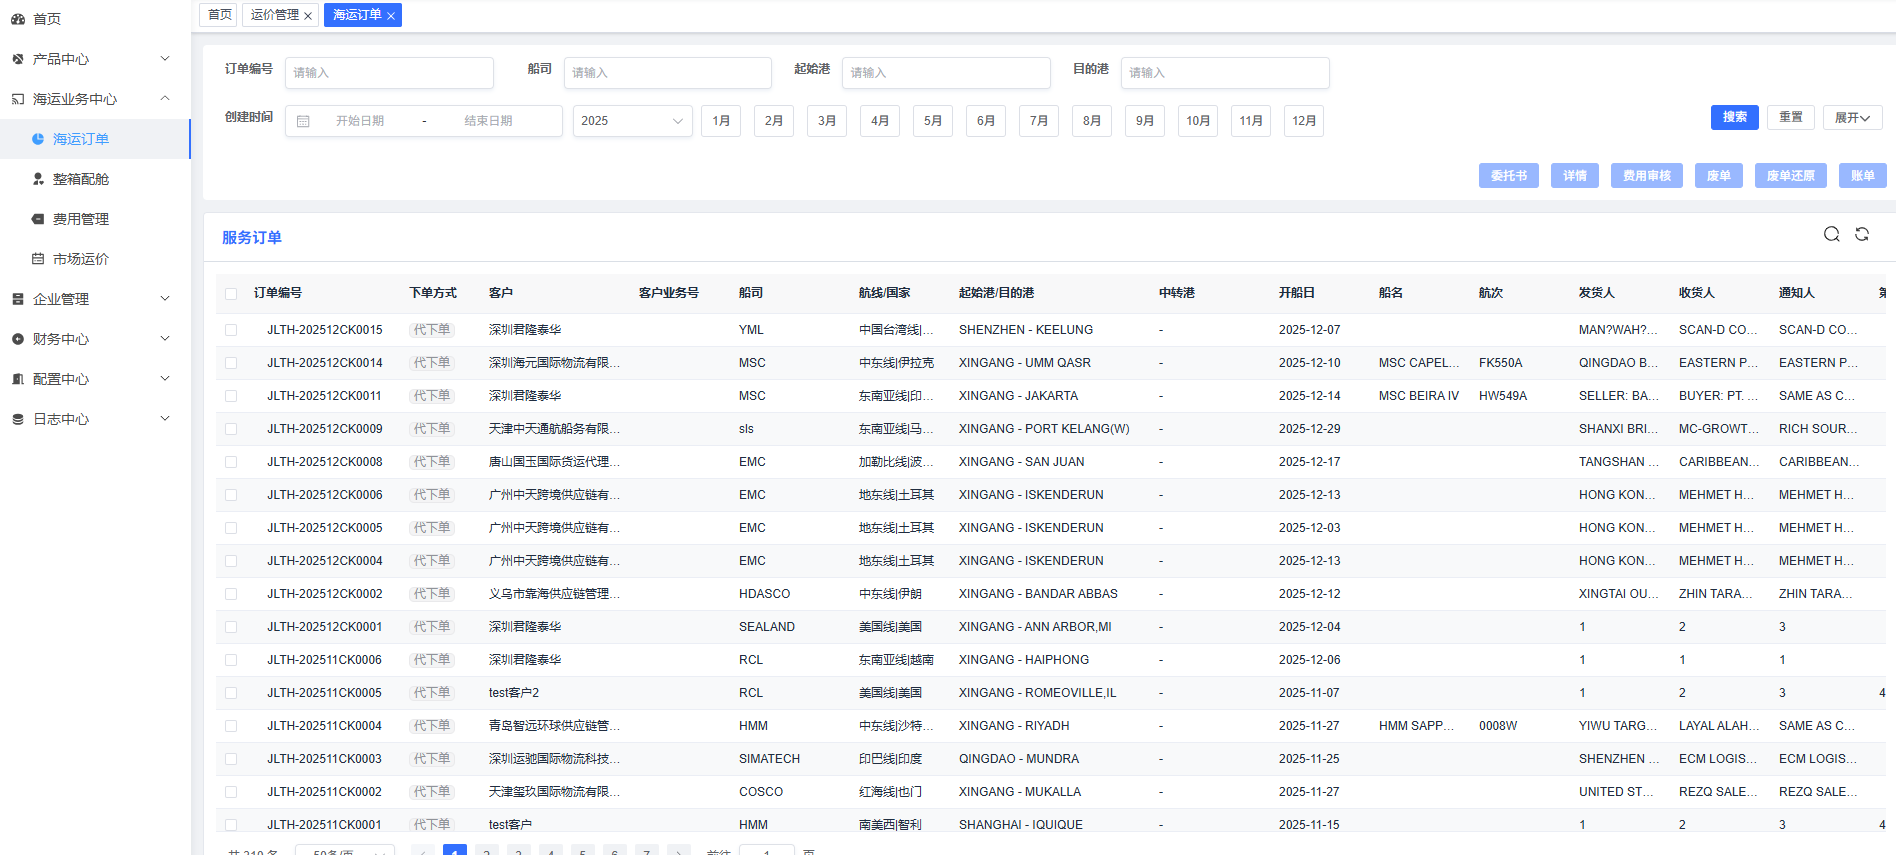Switch to the 首页 tab
The height and width of the screenshot is (855, 1896).
219,15
